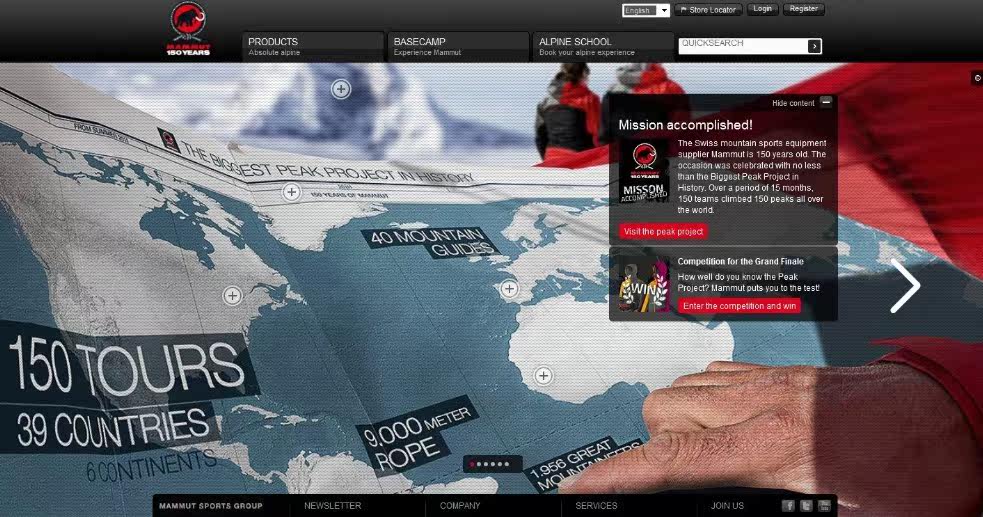983x517 pixels.
Task: Click the 39 COUNTRIES label on the map
Action: [113, 428]
